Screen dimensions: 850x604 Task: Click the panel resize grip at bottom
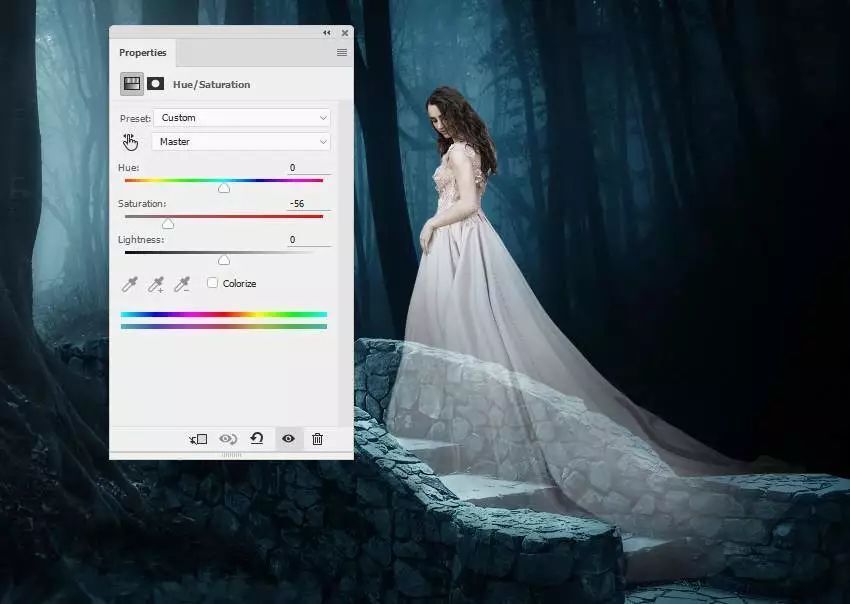coord(231,455)
